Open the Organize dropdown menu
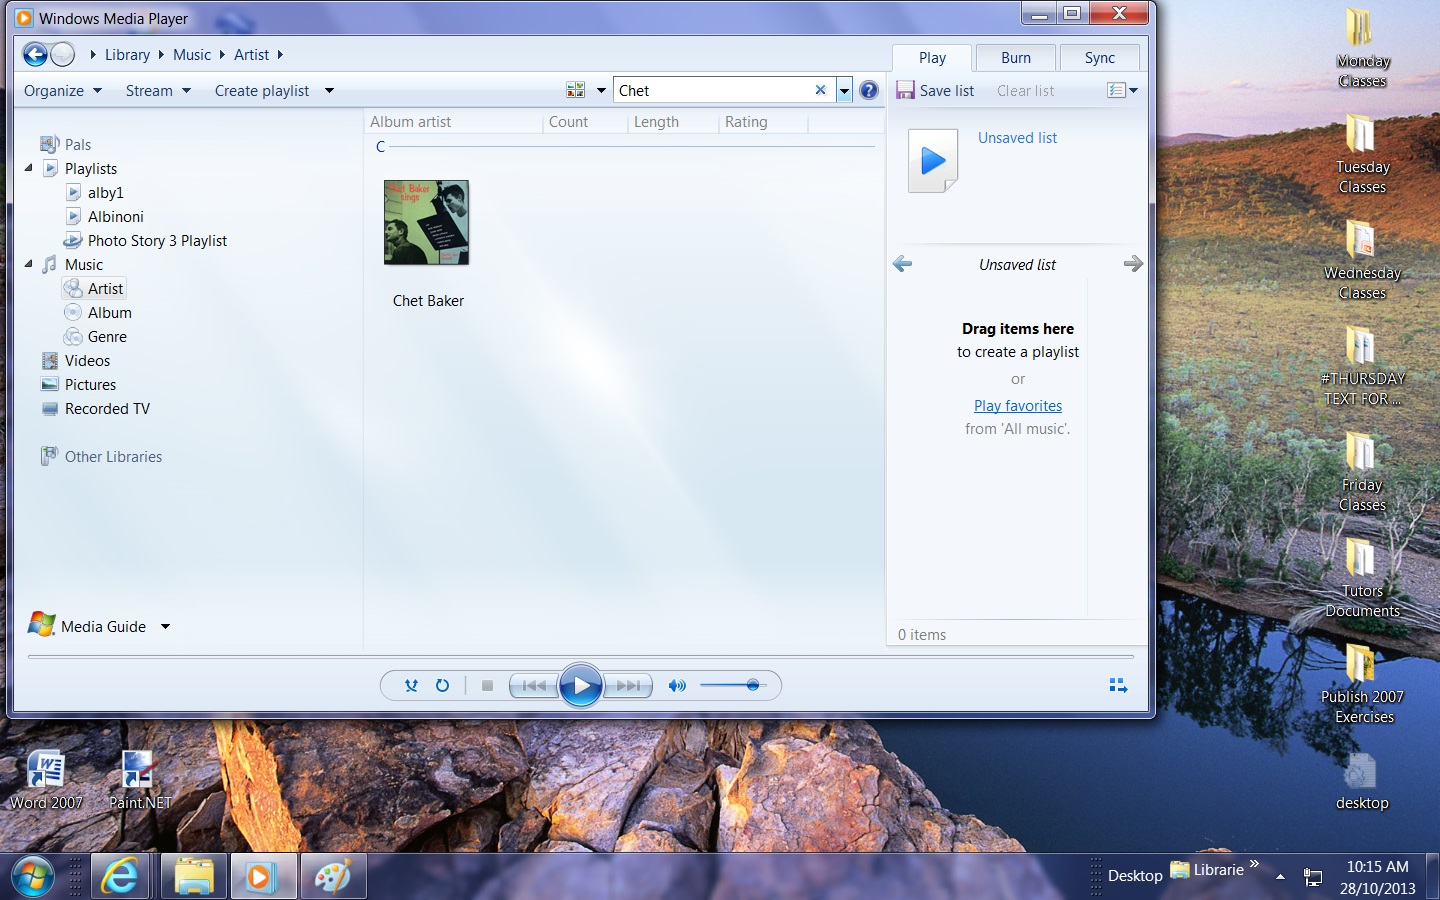Screen dimensions: 1440x900 click(x=62, y=91)
